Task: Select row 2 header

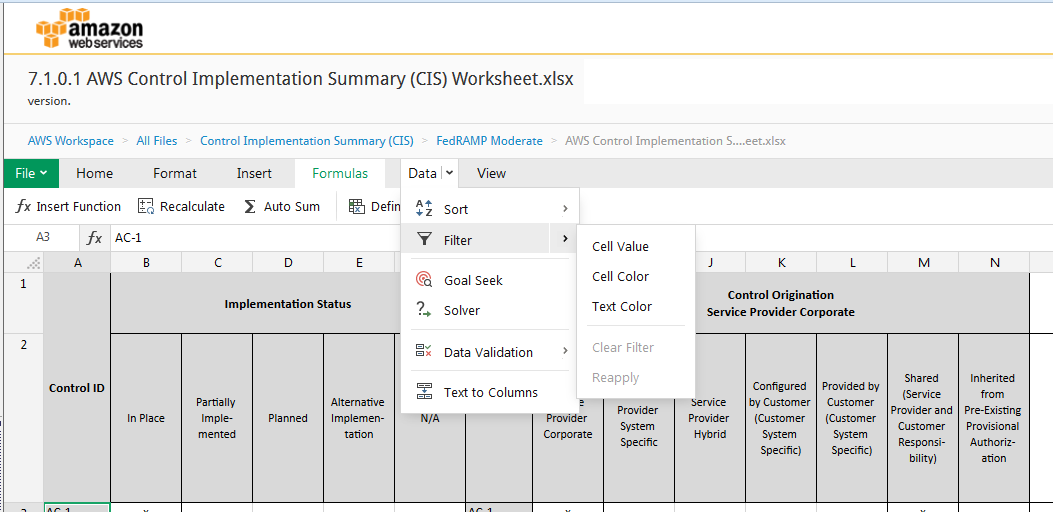Action: [24, 417]
